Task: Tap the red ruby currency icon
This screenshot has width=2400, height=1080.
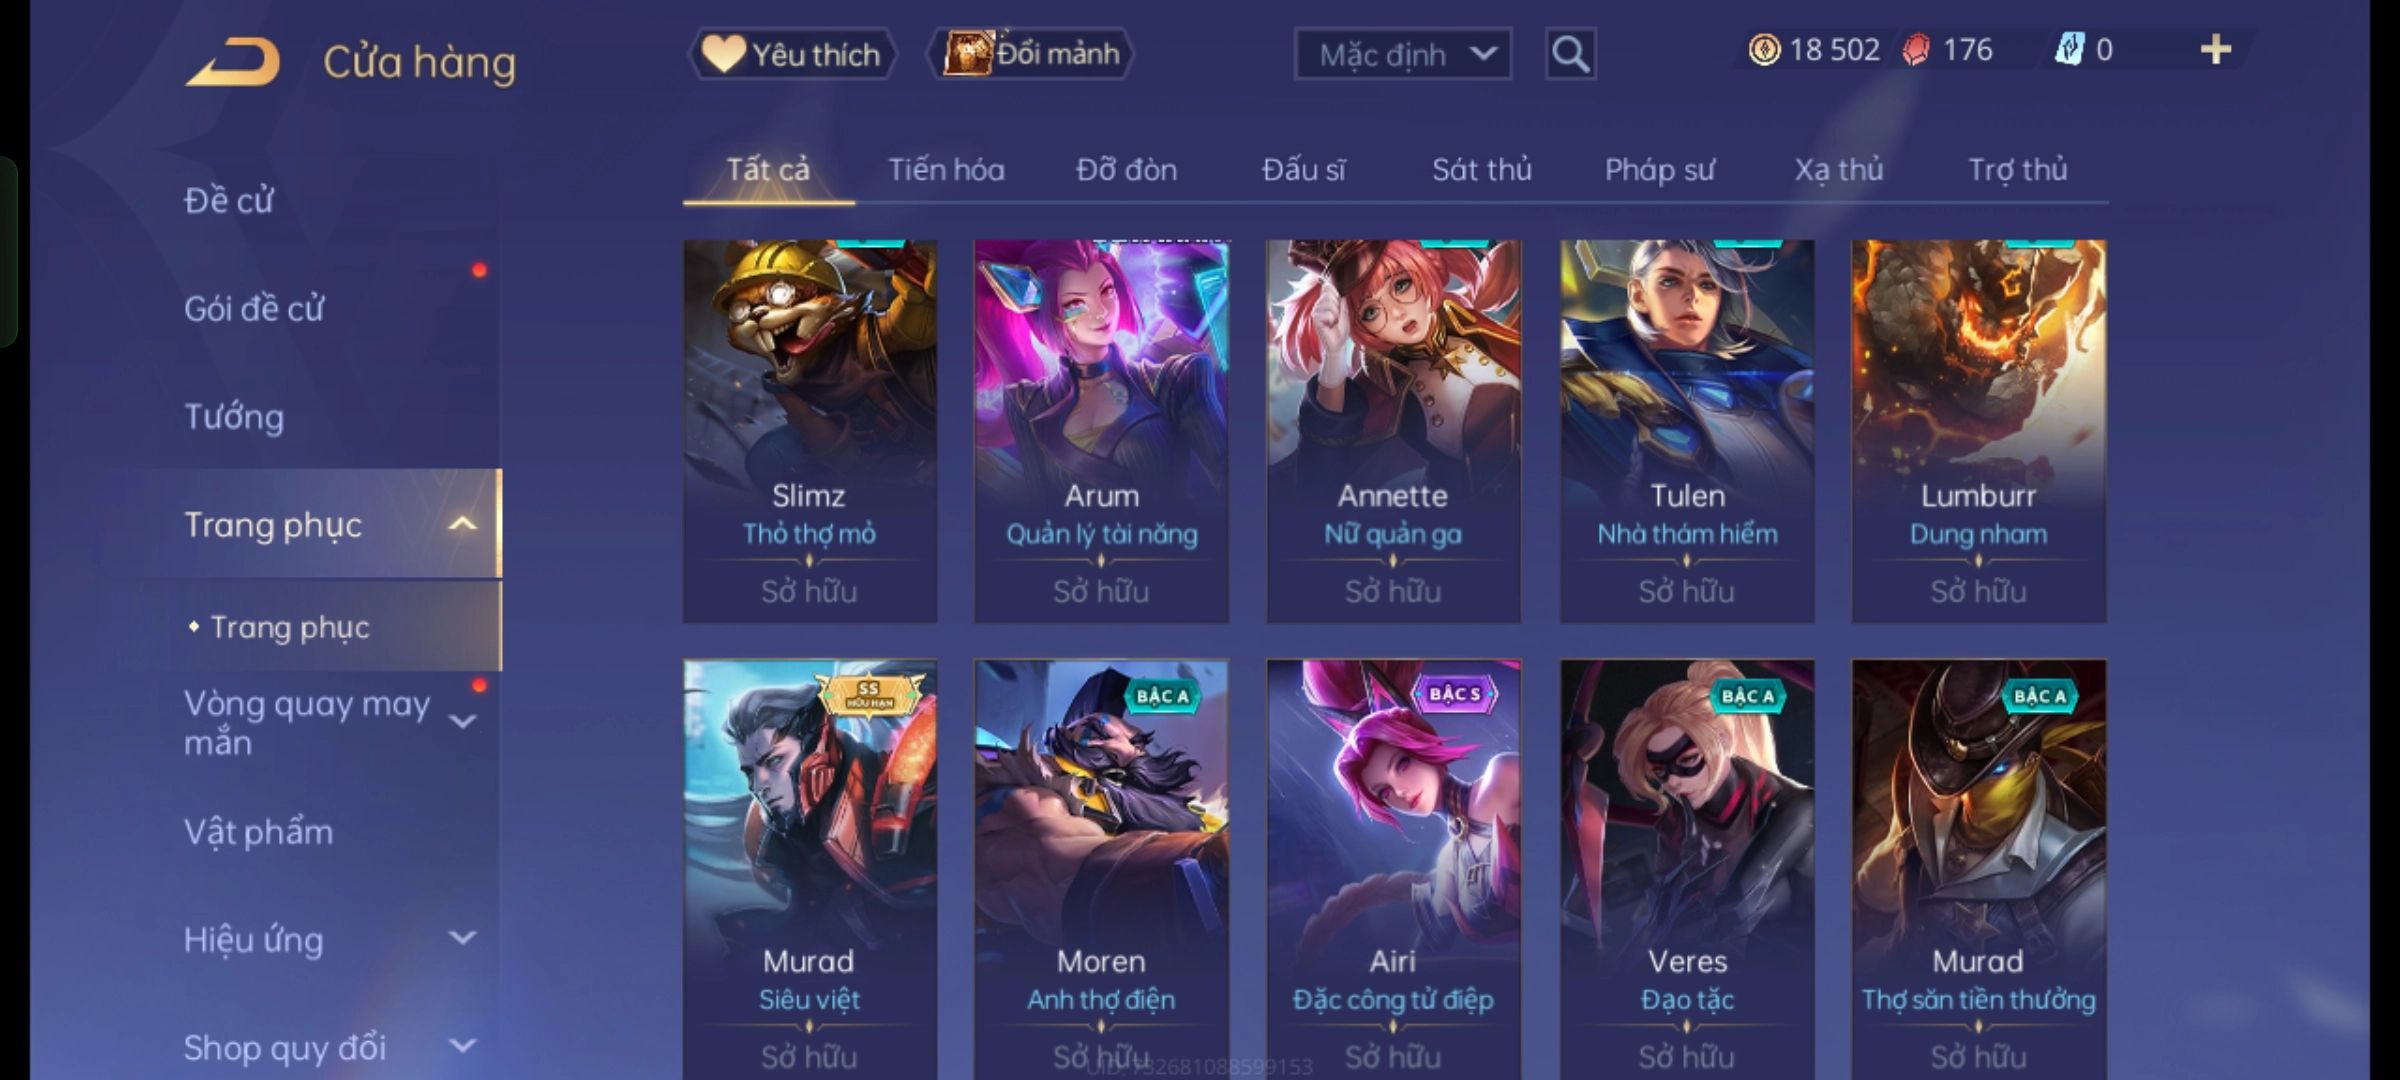Action: click(x=1916, y=50)
